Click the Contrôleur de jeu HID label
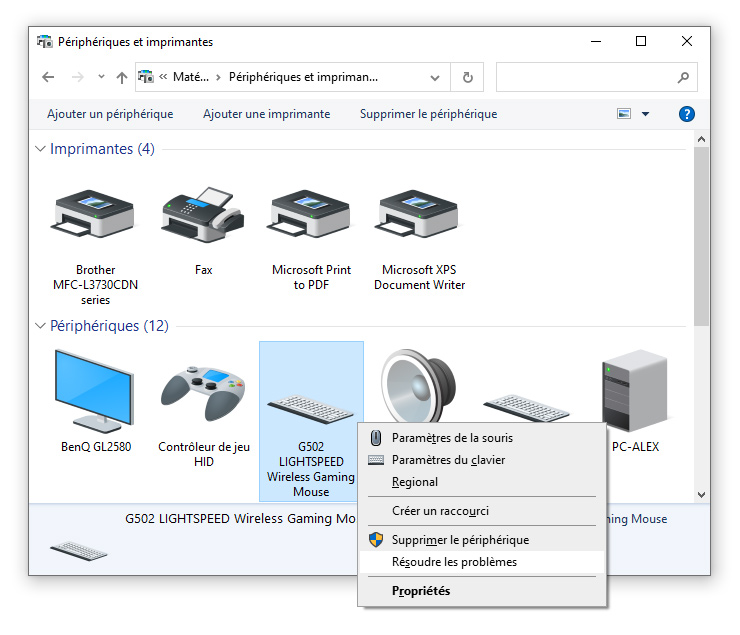This screenshot has height=635, width=740. pyautogui.click(x=203, y=454)
